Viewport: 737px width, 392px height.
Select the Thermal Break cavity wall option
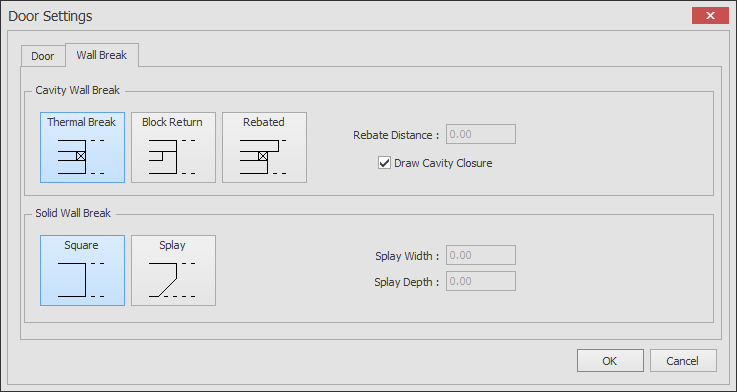coord(82,147)
